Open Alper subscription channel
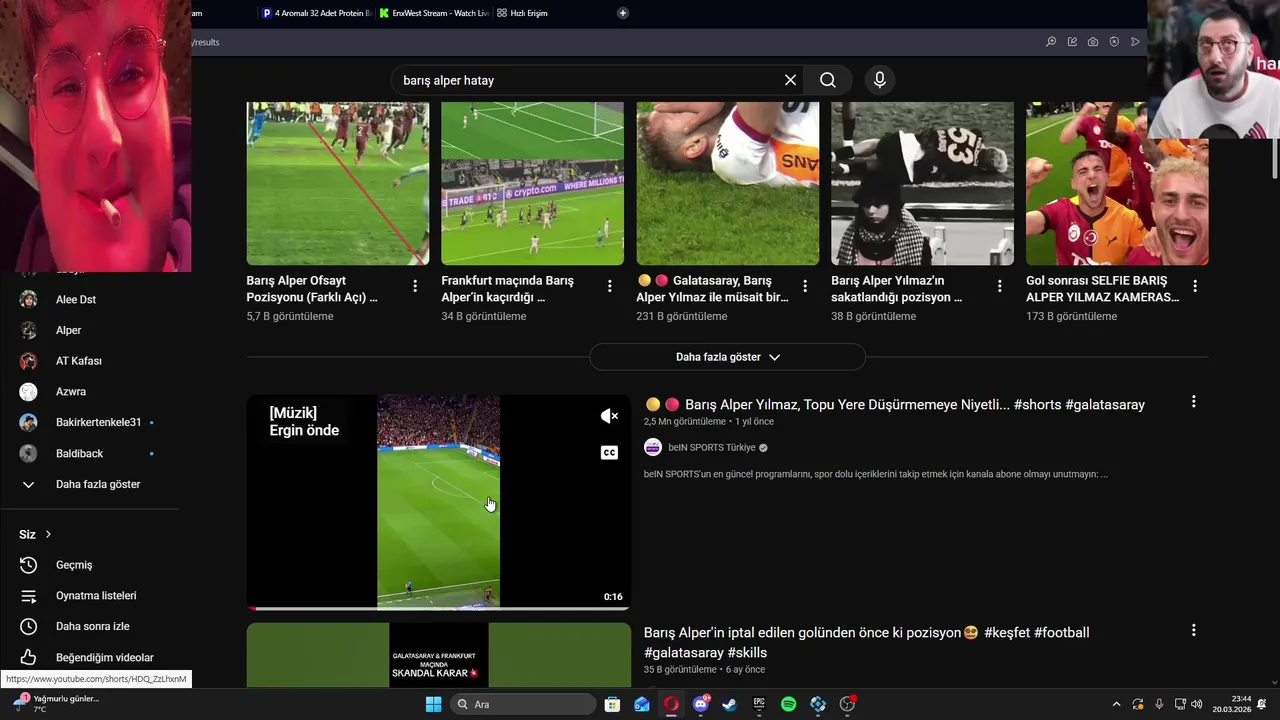 pyautogui.click(x=68, y=330)
